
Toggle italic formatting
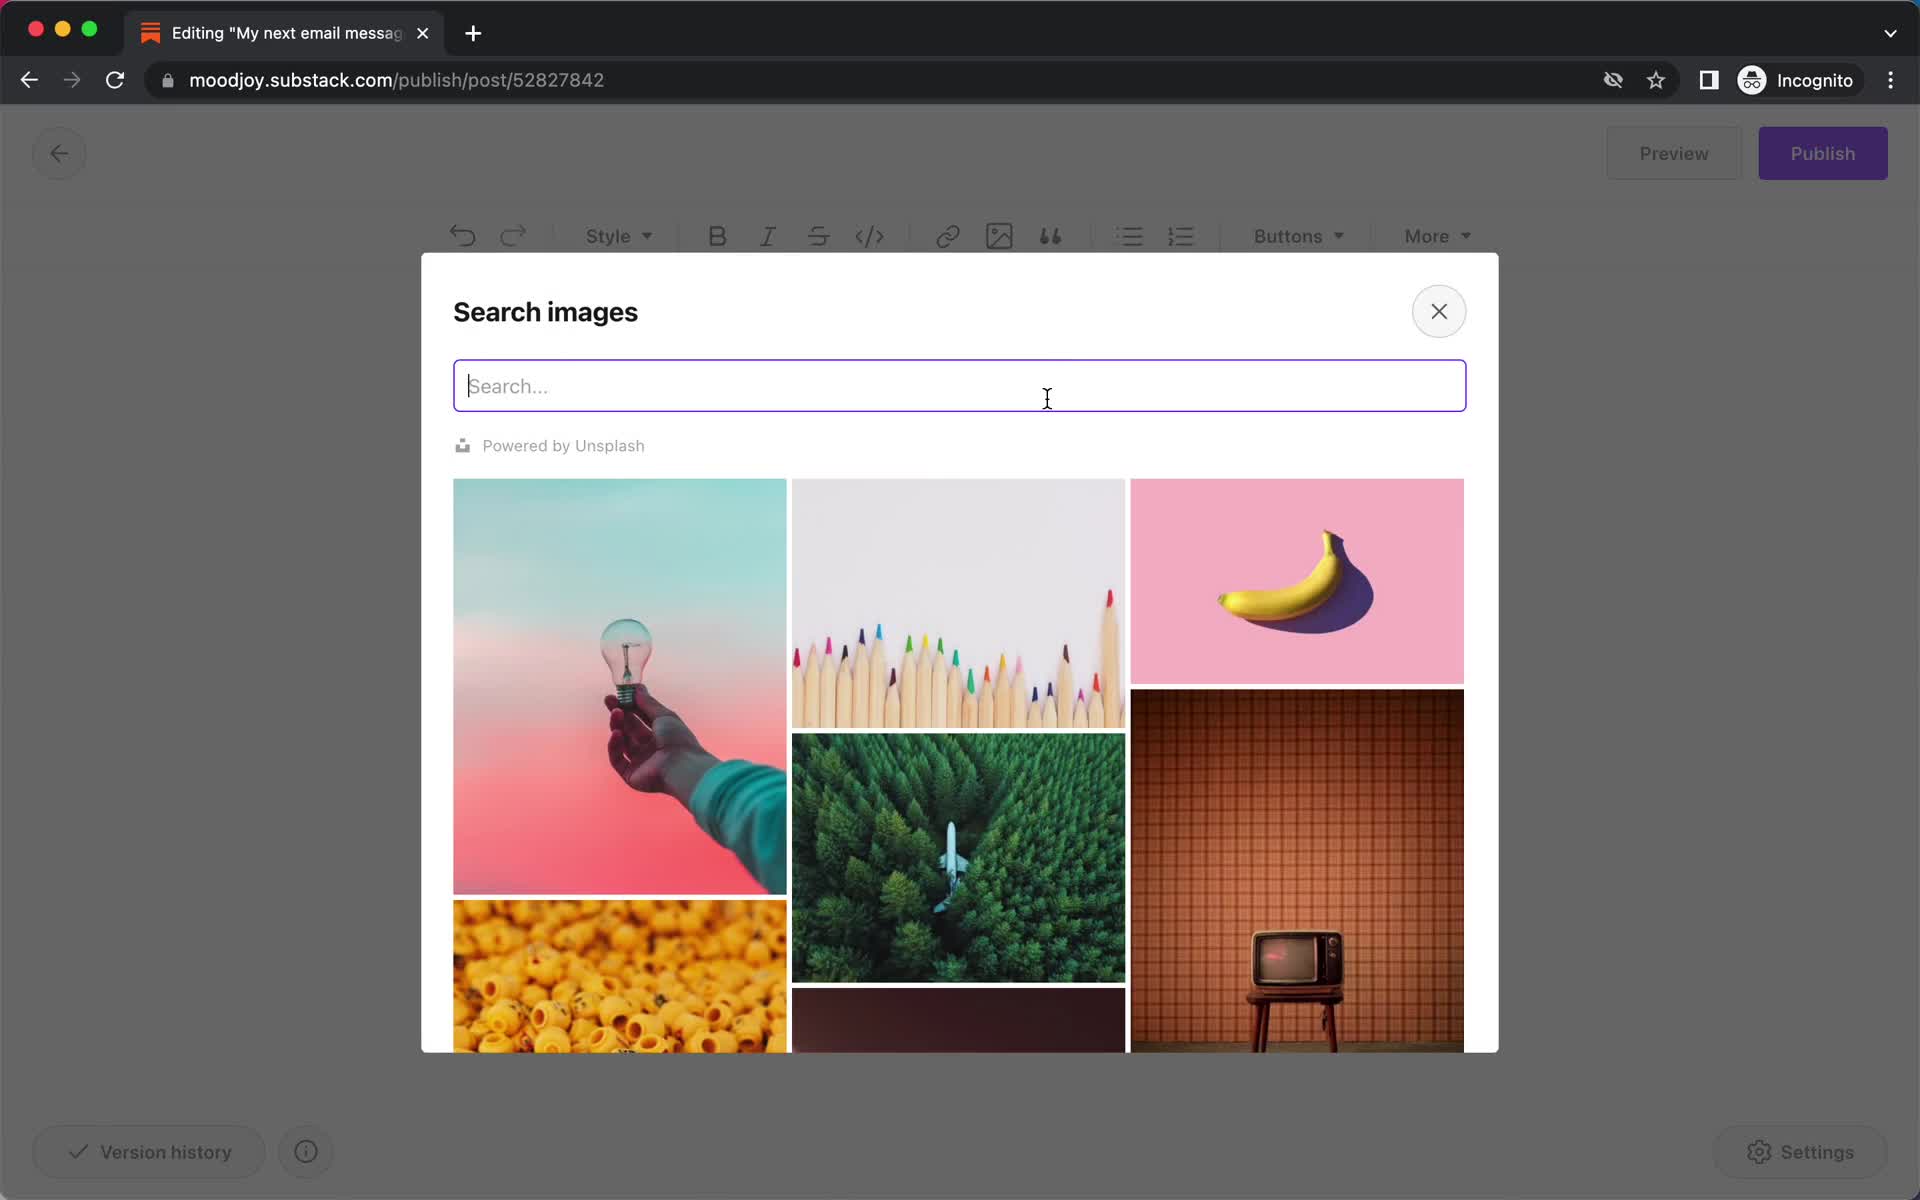[x=767, y=236]
